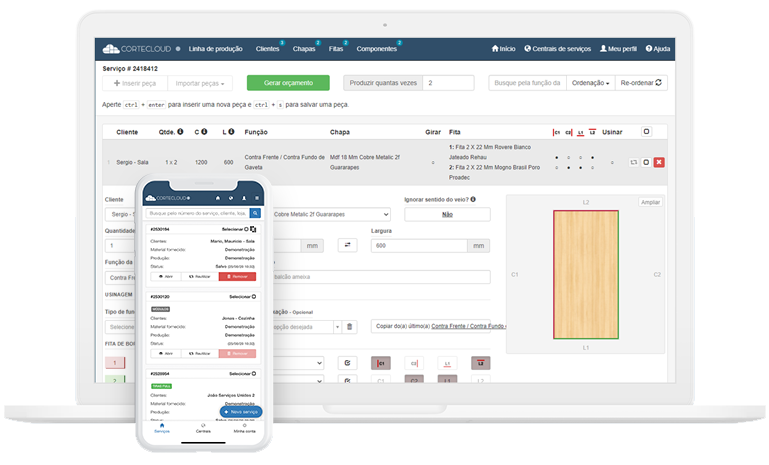Click the green Gerar orçamento button
769x465 pixels.
288,83
